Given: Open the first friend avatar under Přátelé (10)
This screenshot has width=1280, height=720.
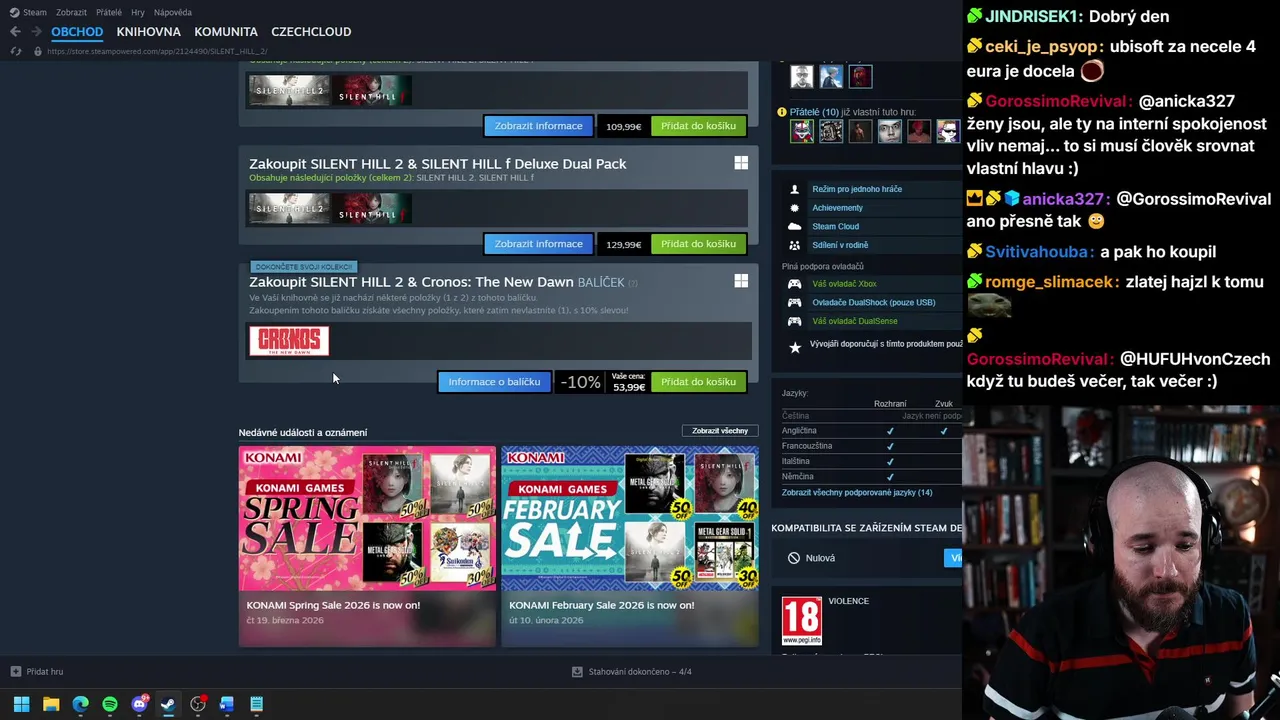Looking at the screenshot, I should (802, 131).
